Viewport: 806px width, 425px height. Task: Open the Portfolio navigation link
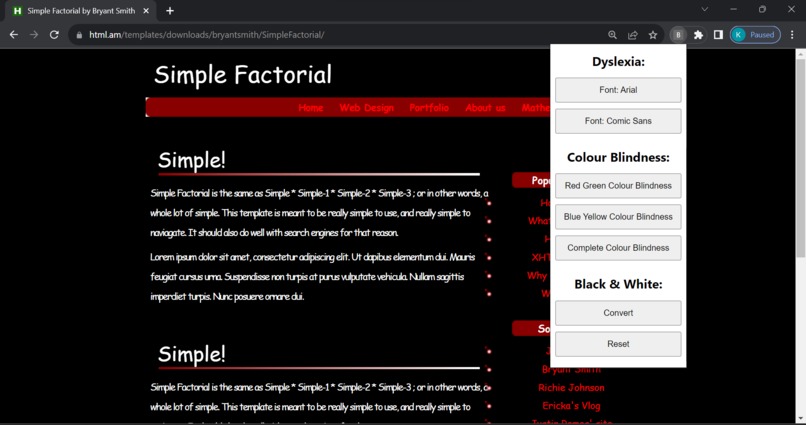429,108
